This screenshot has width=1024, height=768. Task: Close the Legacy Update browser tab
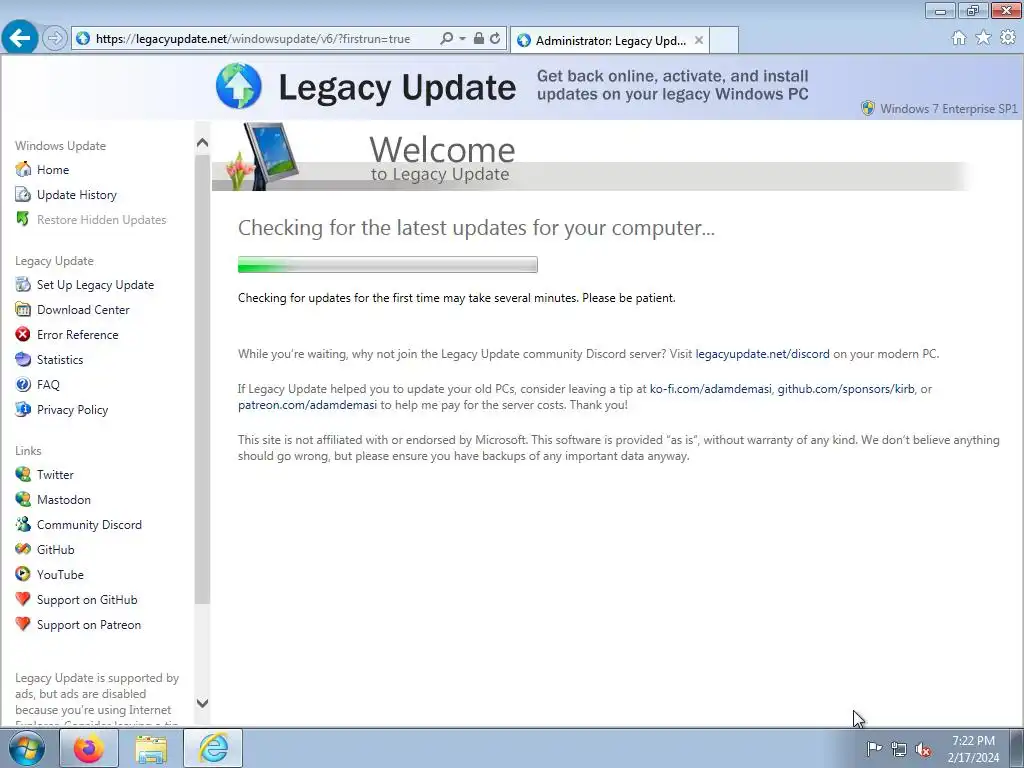(x=699, y=40)
